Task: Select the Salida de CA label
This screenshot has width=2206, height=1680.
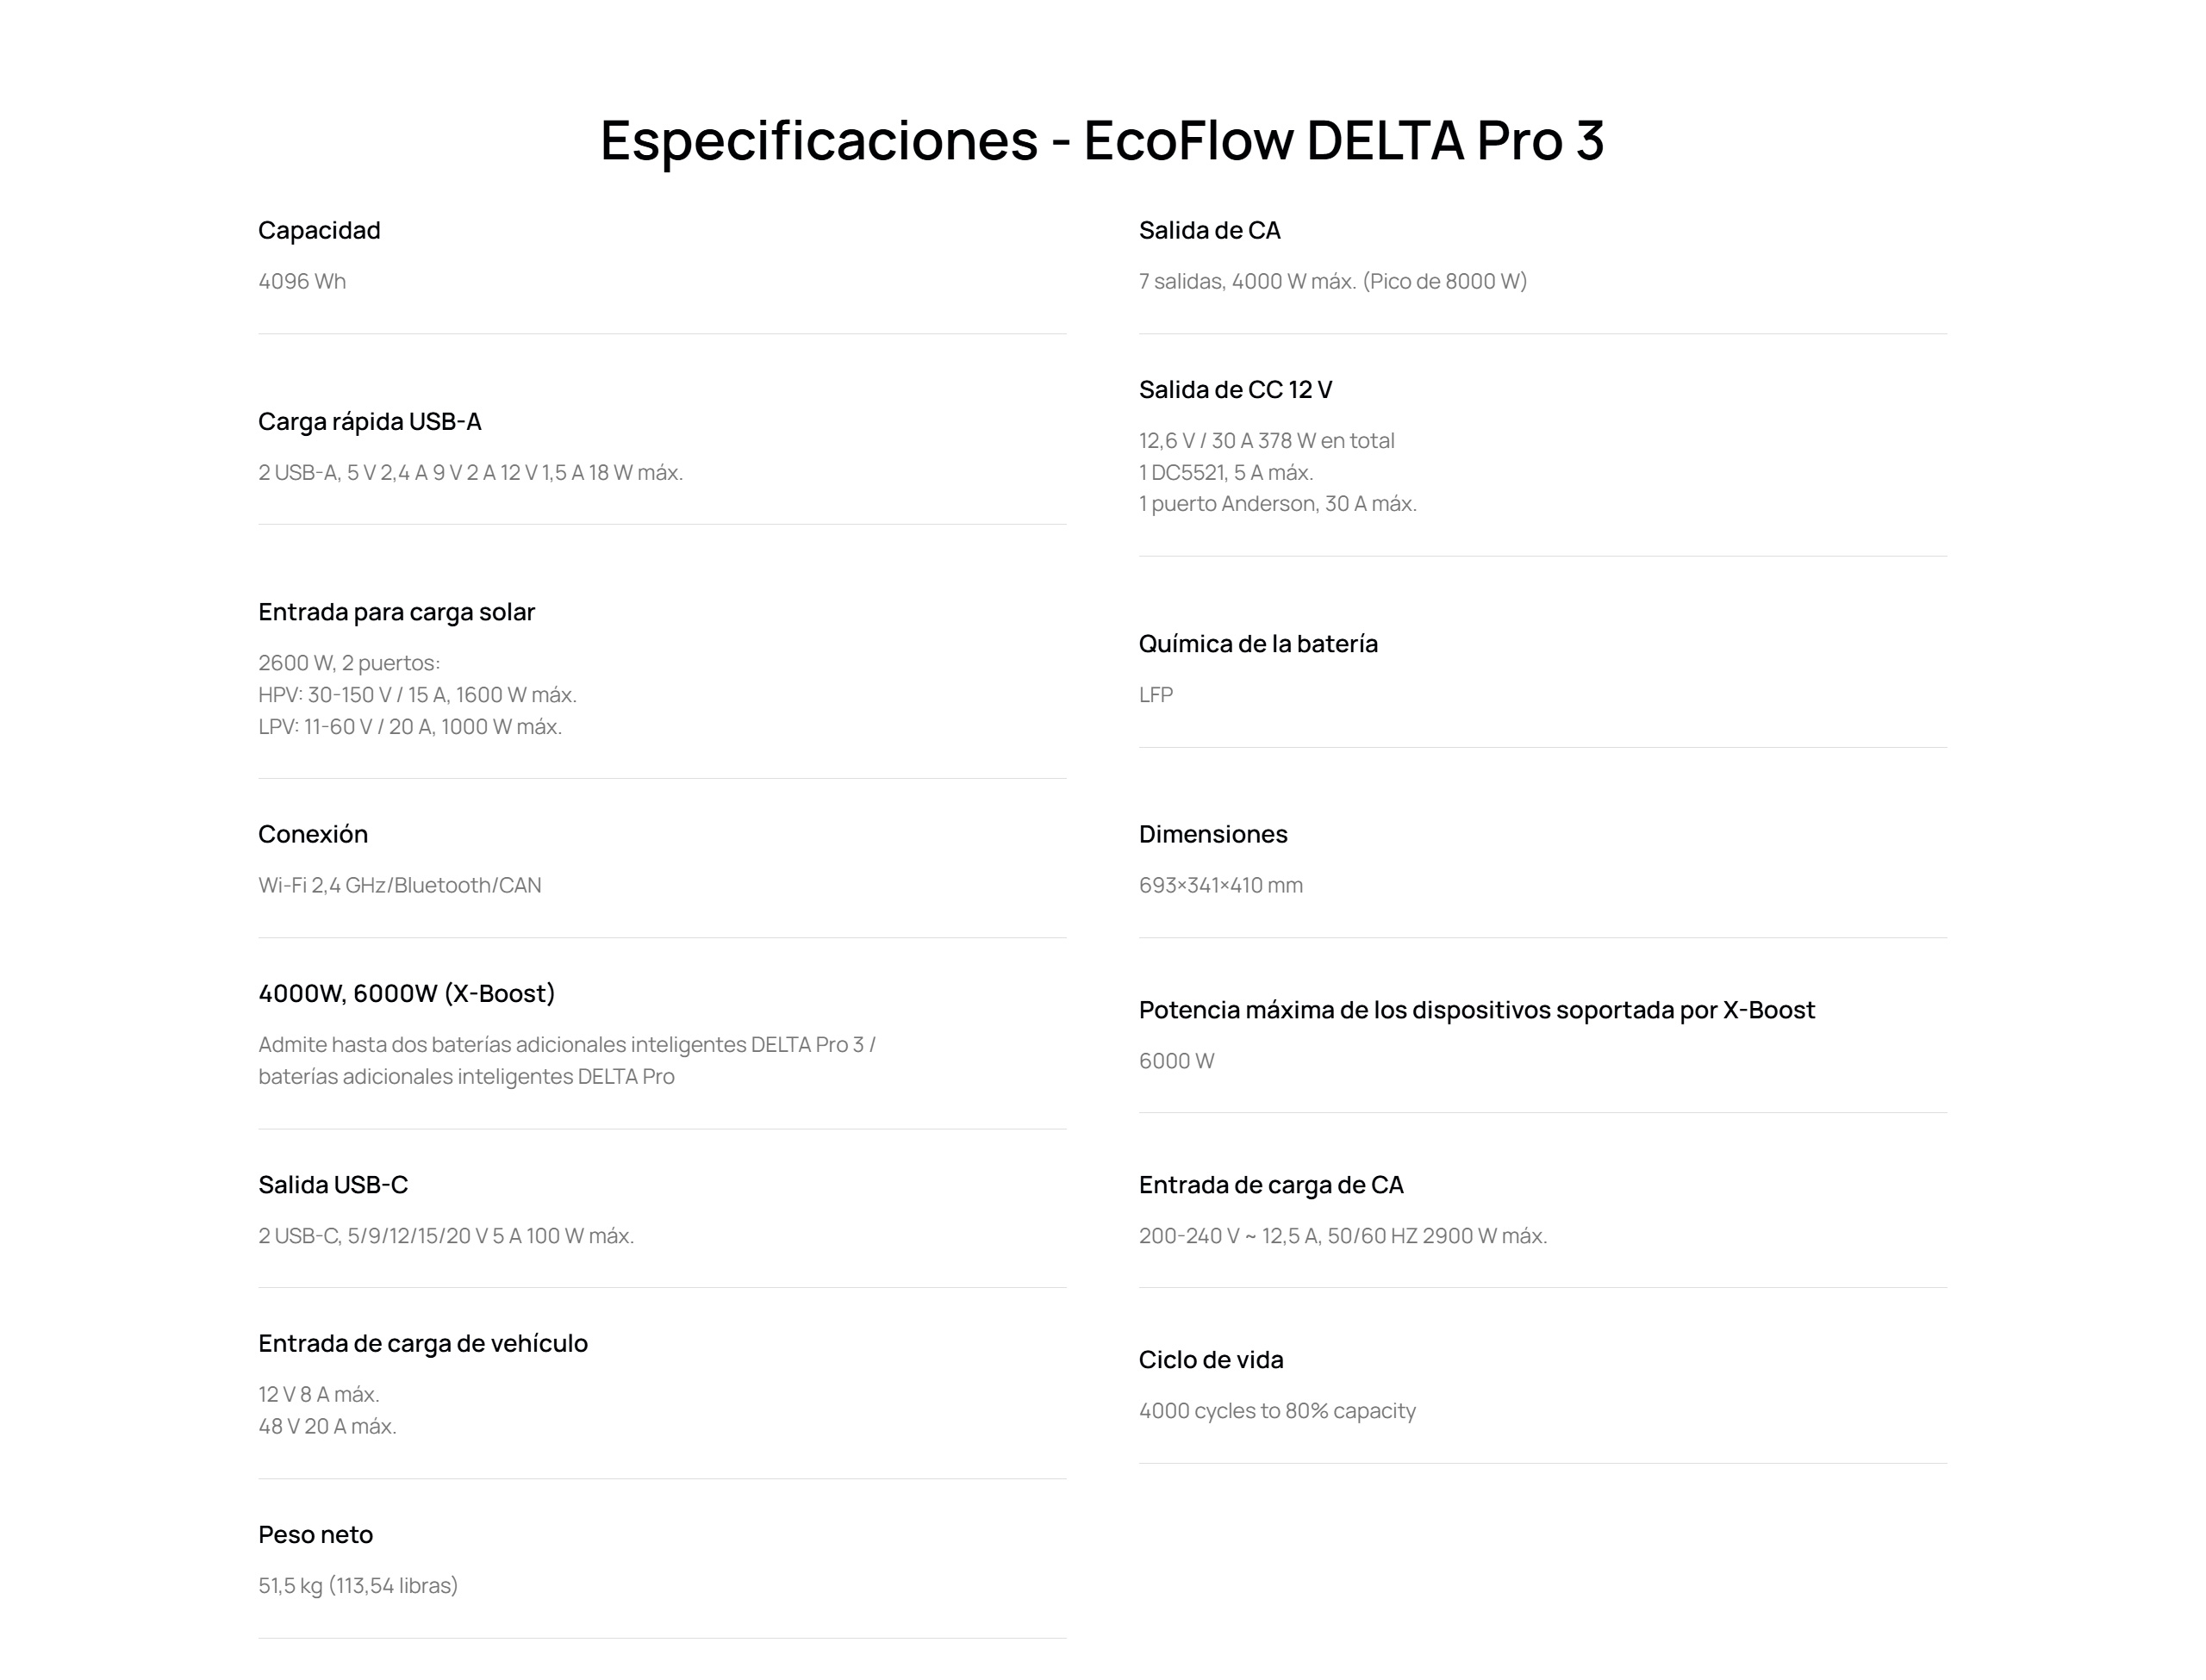Action: pos(1209,231)
